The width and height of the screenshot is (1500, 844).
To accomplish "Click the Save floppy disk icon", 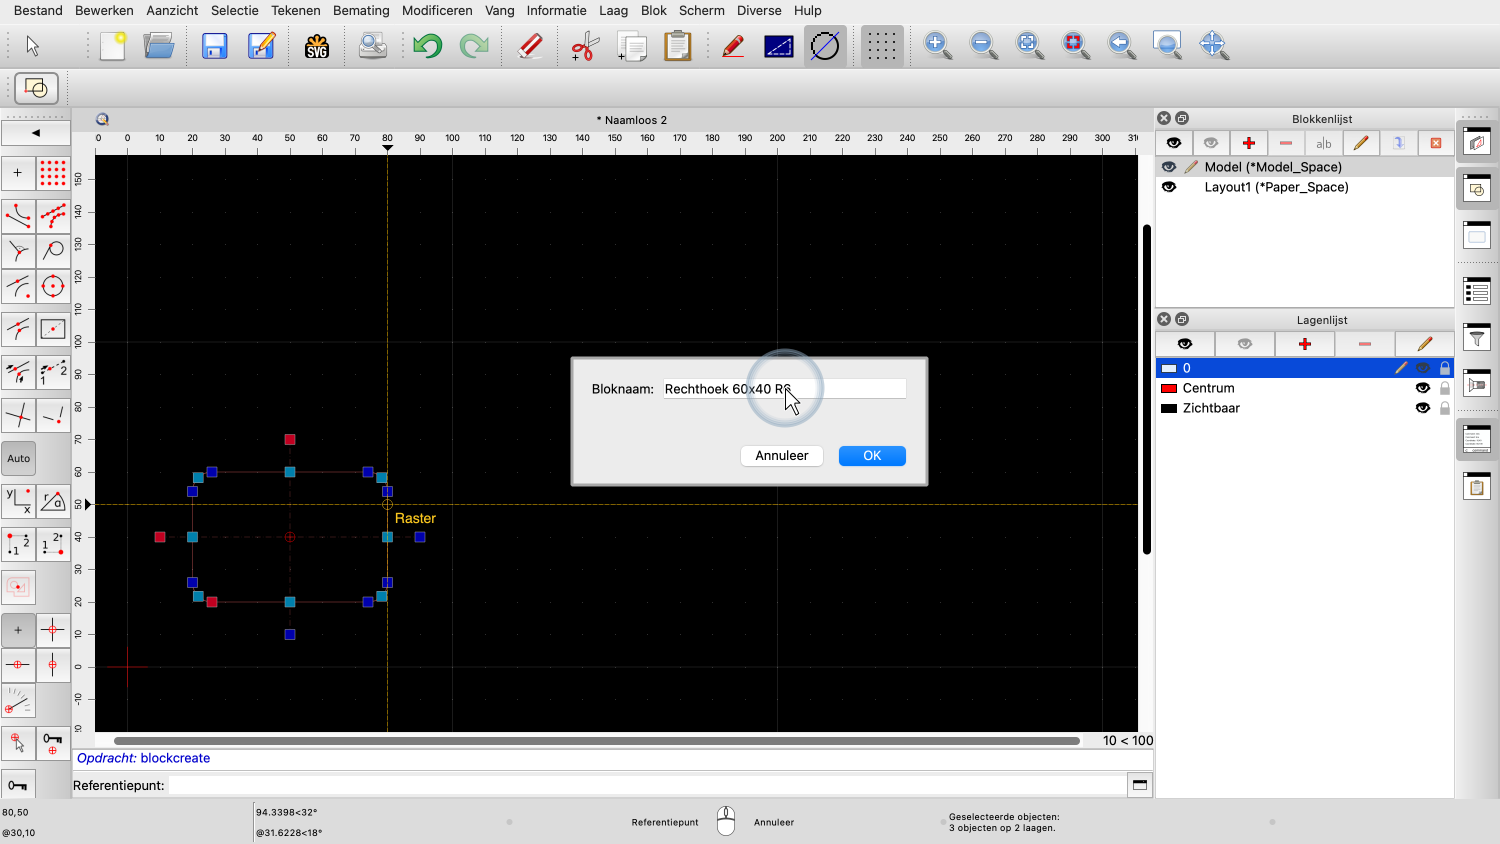I will click(x=215, y=46).
